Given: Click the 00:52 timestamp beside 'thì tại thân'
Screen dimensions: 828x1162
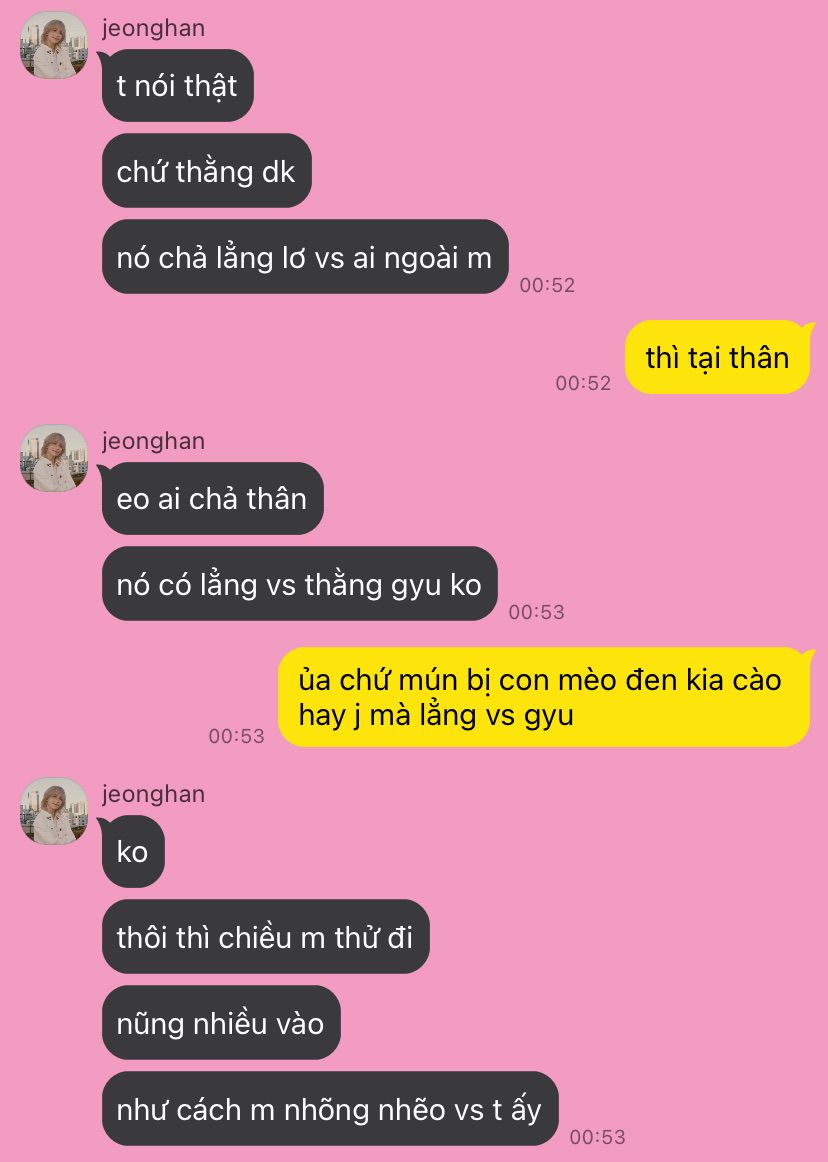Looking at the screenshot, I should (x=583, y=383).
